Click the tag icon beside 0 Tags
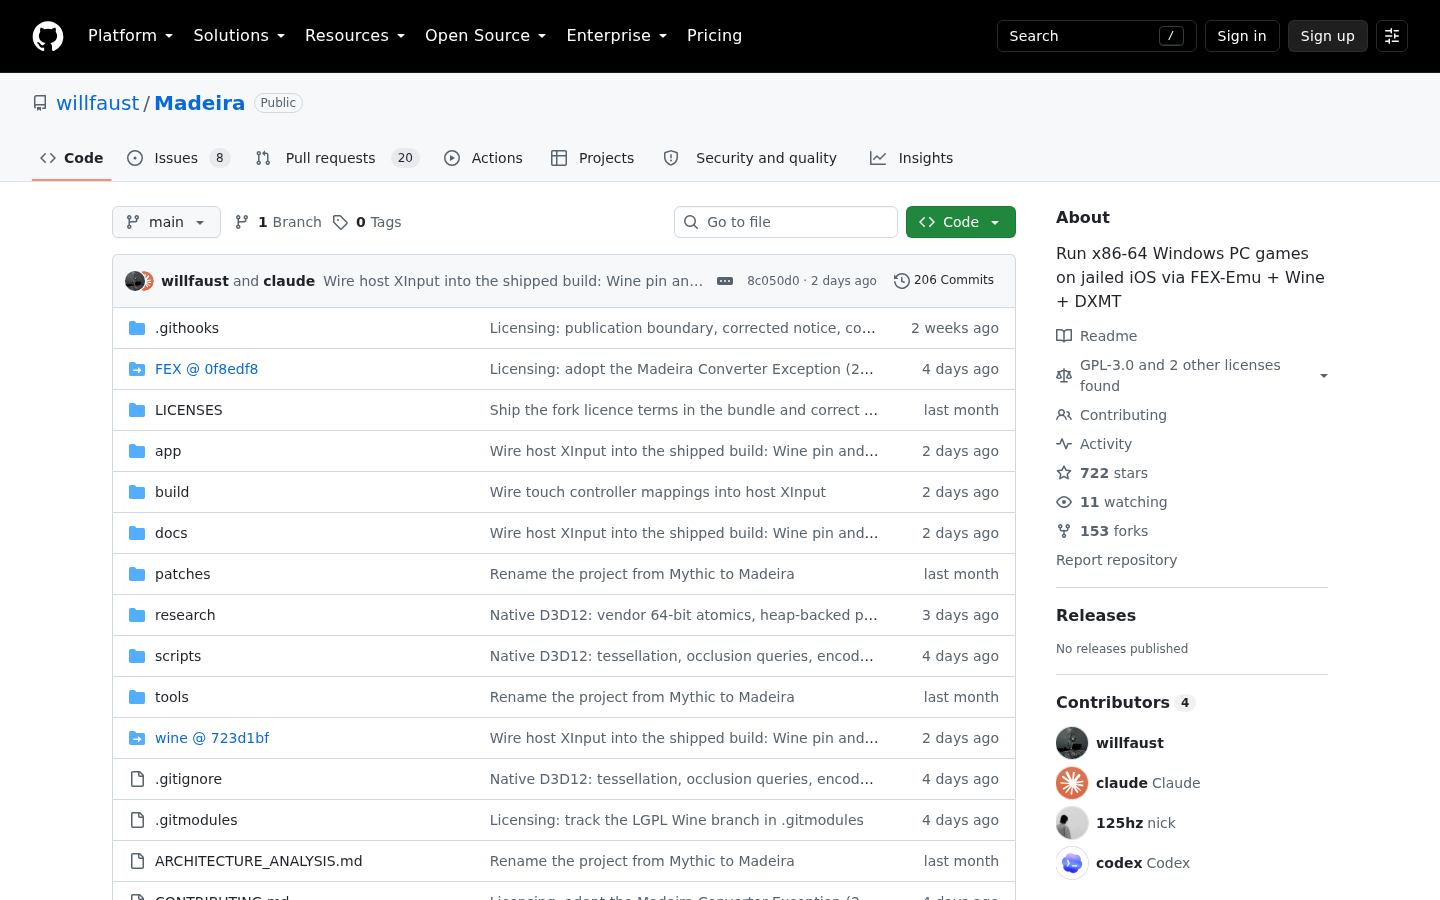Screen dimensions: 1440x900 pos(340,222)
